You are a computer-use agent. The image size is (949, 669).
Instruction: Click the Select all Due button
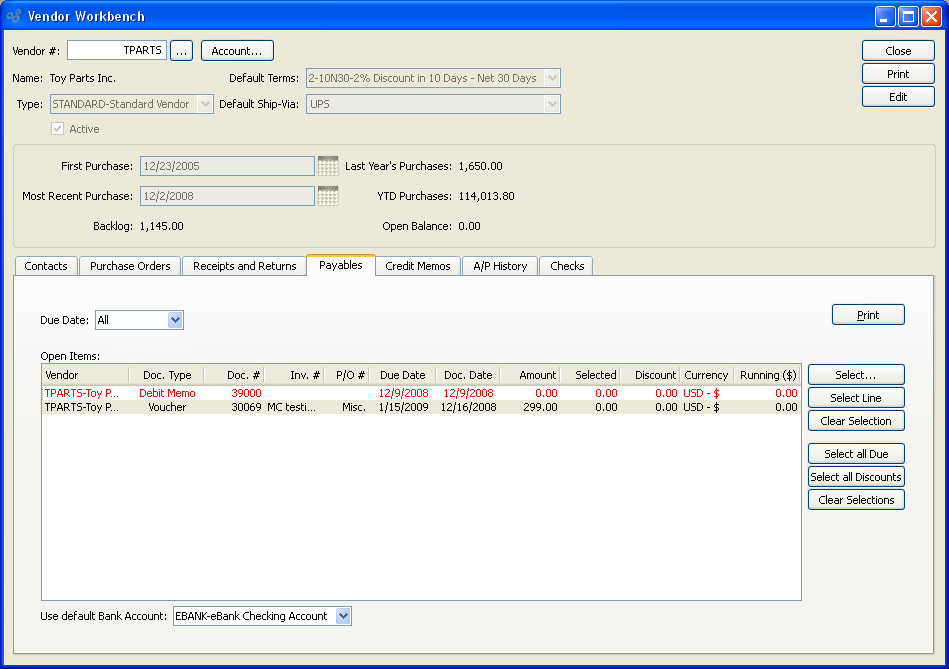click(856, 454)
